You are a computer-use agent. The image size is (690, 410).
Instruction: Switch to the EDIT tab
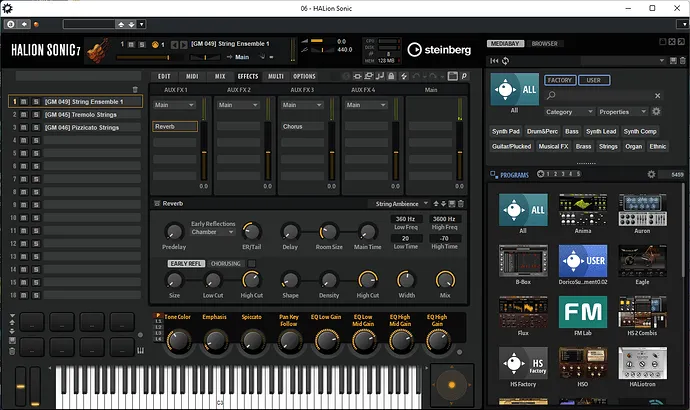pyautogui.click(x=164, y=76)
